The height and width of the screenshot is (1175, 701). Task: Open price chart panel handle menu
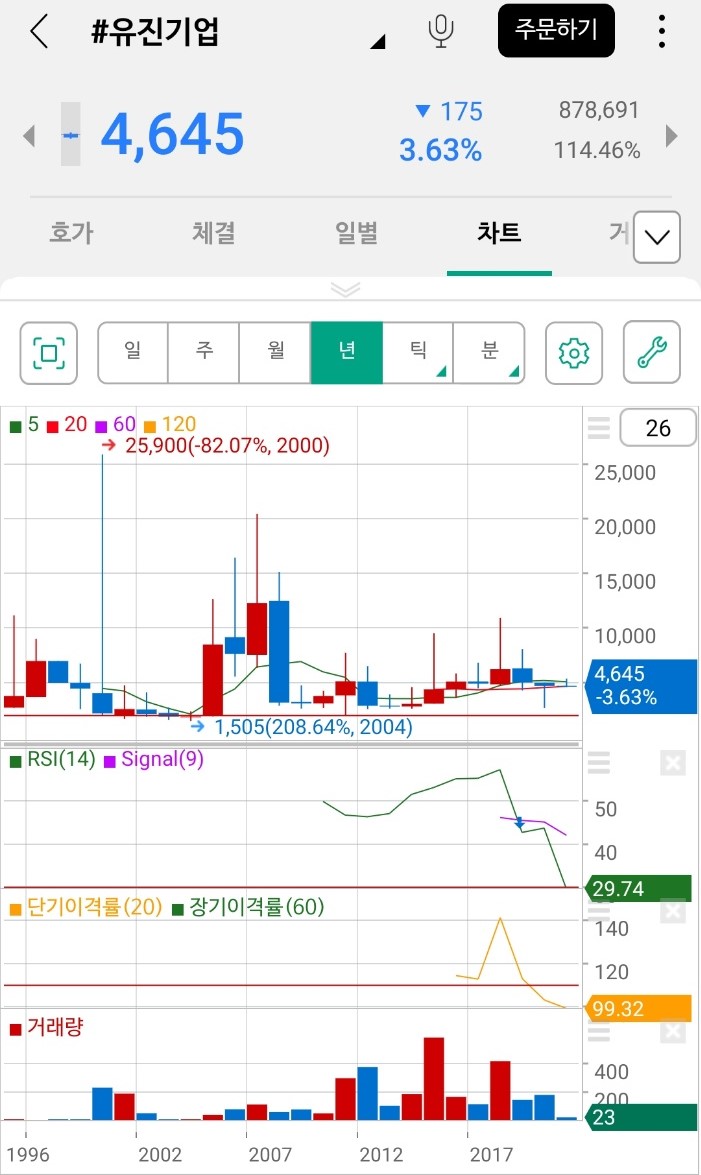click(598, 428)
